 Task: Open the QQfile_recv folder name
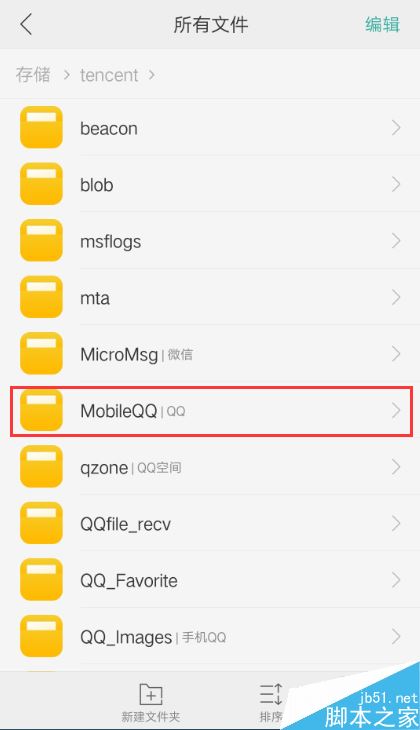click(x=125, y=524)
